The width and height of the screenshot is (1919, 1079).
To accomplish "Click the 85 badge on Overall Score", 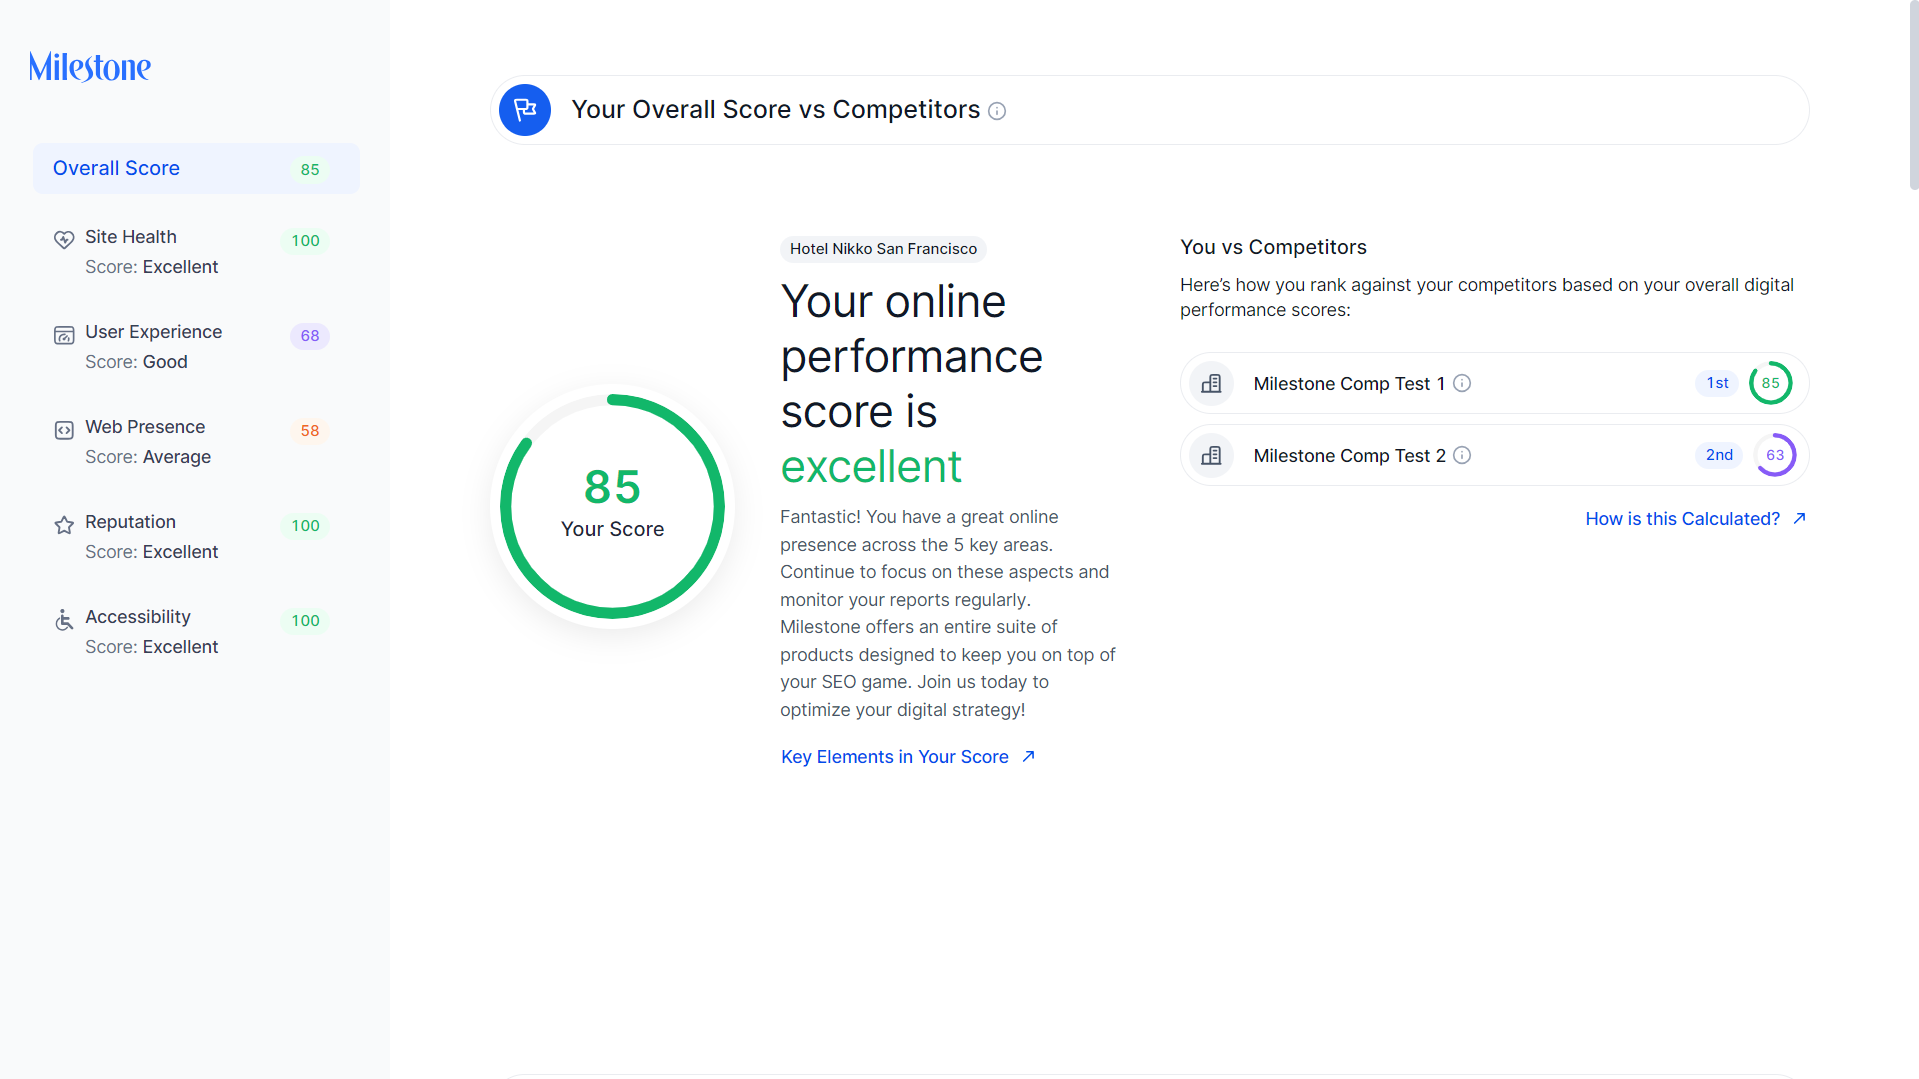I will [310, 170].
